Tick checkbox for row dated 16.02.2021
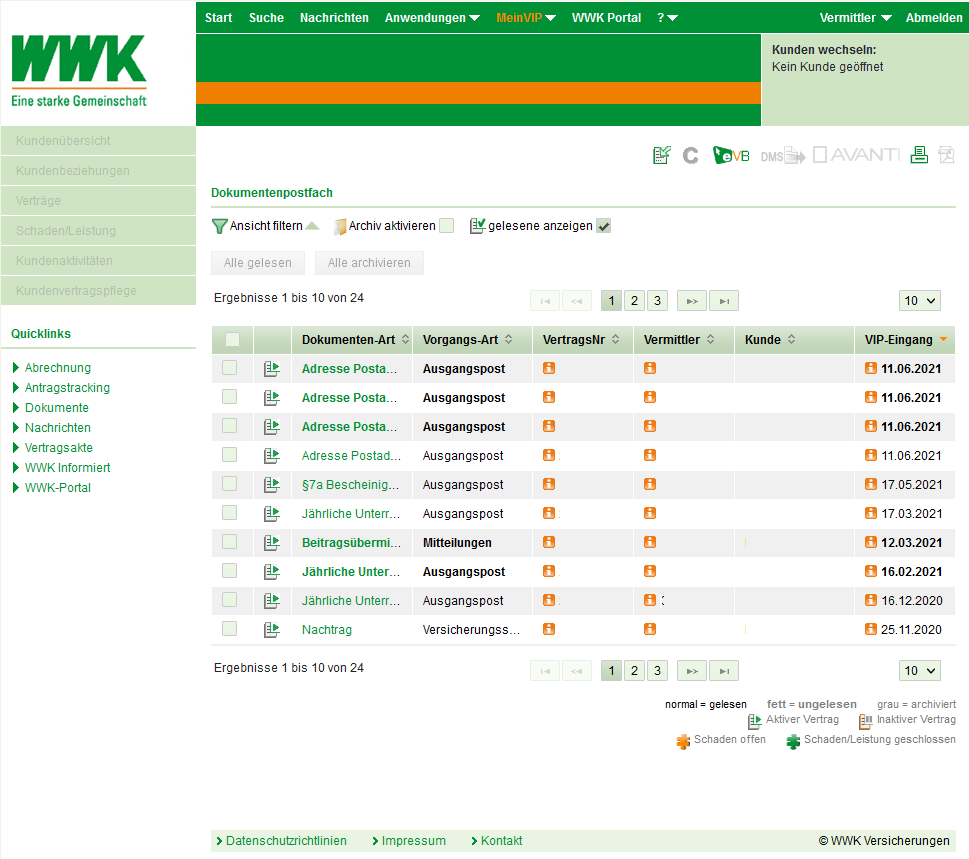The image size is (969, 859). pos(229,571)
